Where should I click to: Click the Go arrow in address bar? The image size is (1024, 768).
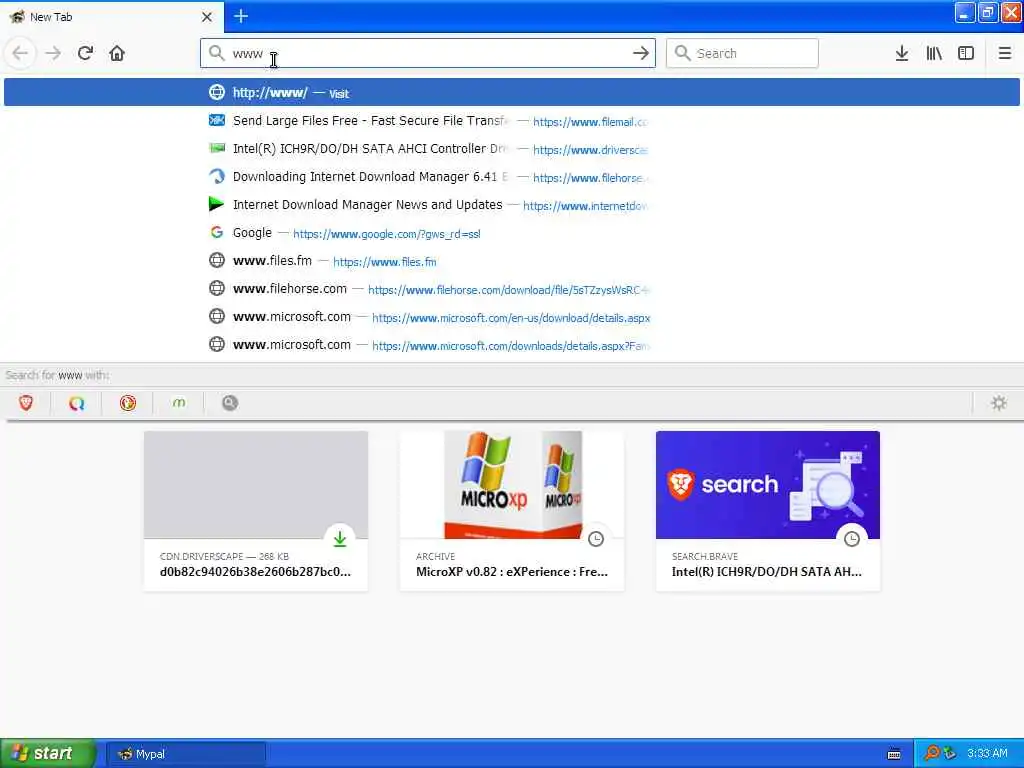(x=641, y=53)
